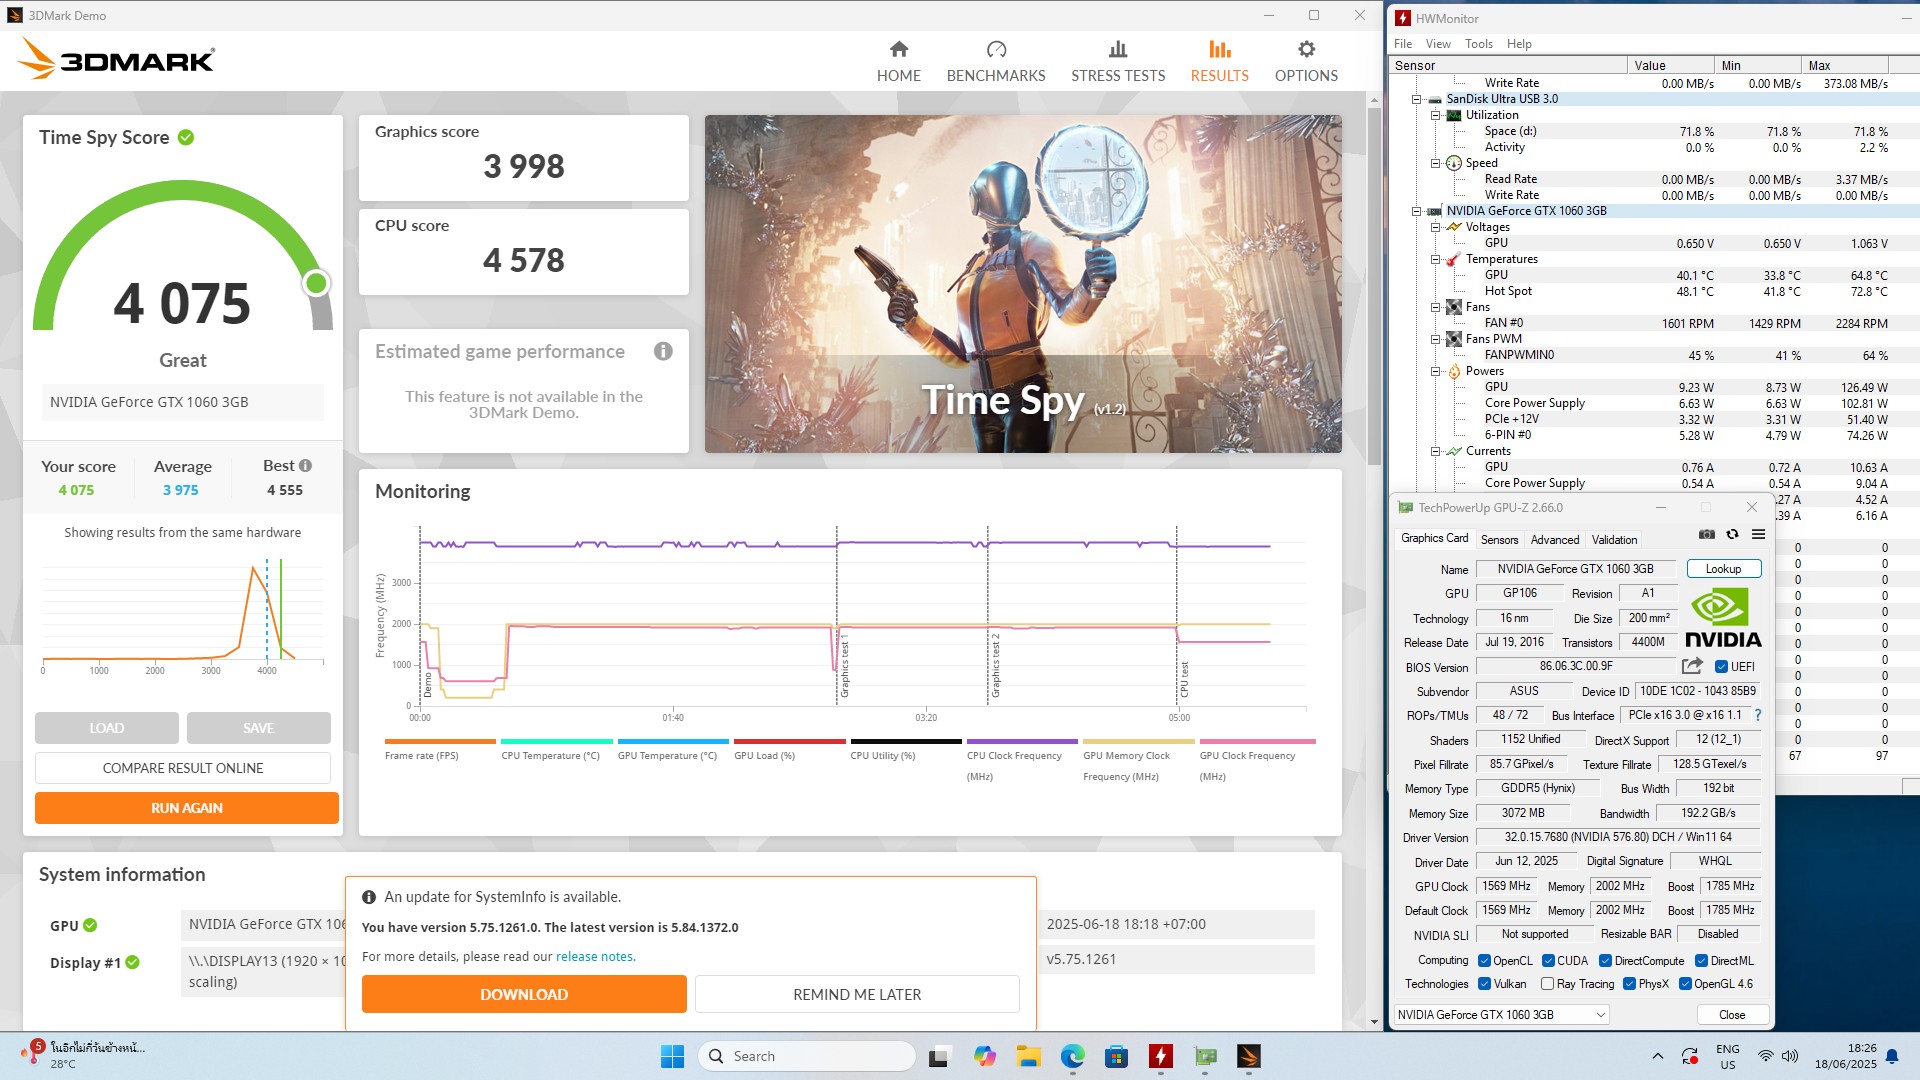Viewport: 1920px width, 1080px height.
Task: Click the taskbar Search box
Action: coord(806,1056)
